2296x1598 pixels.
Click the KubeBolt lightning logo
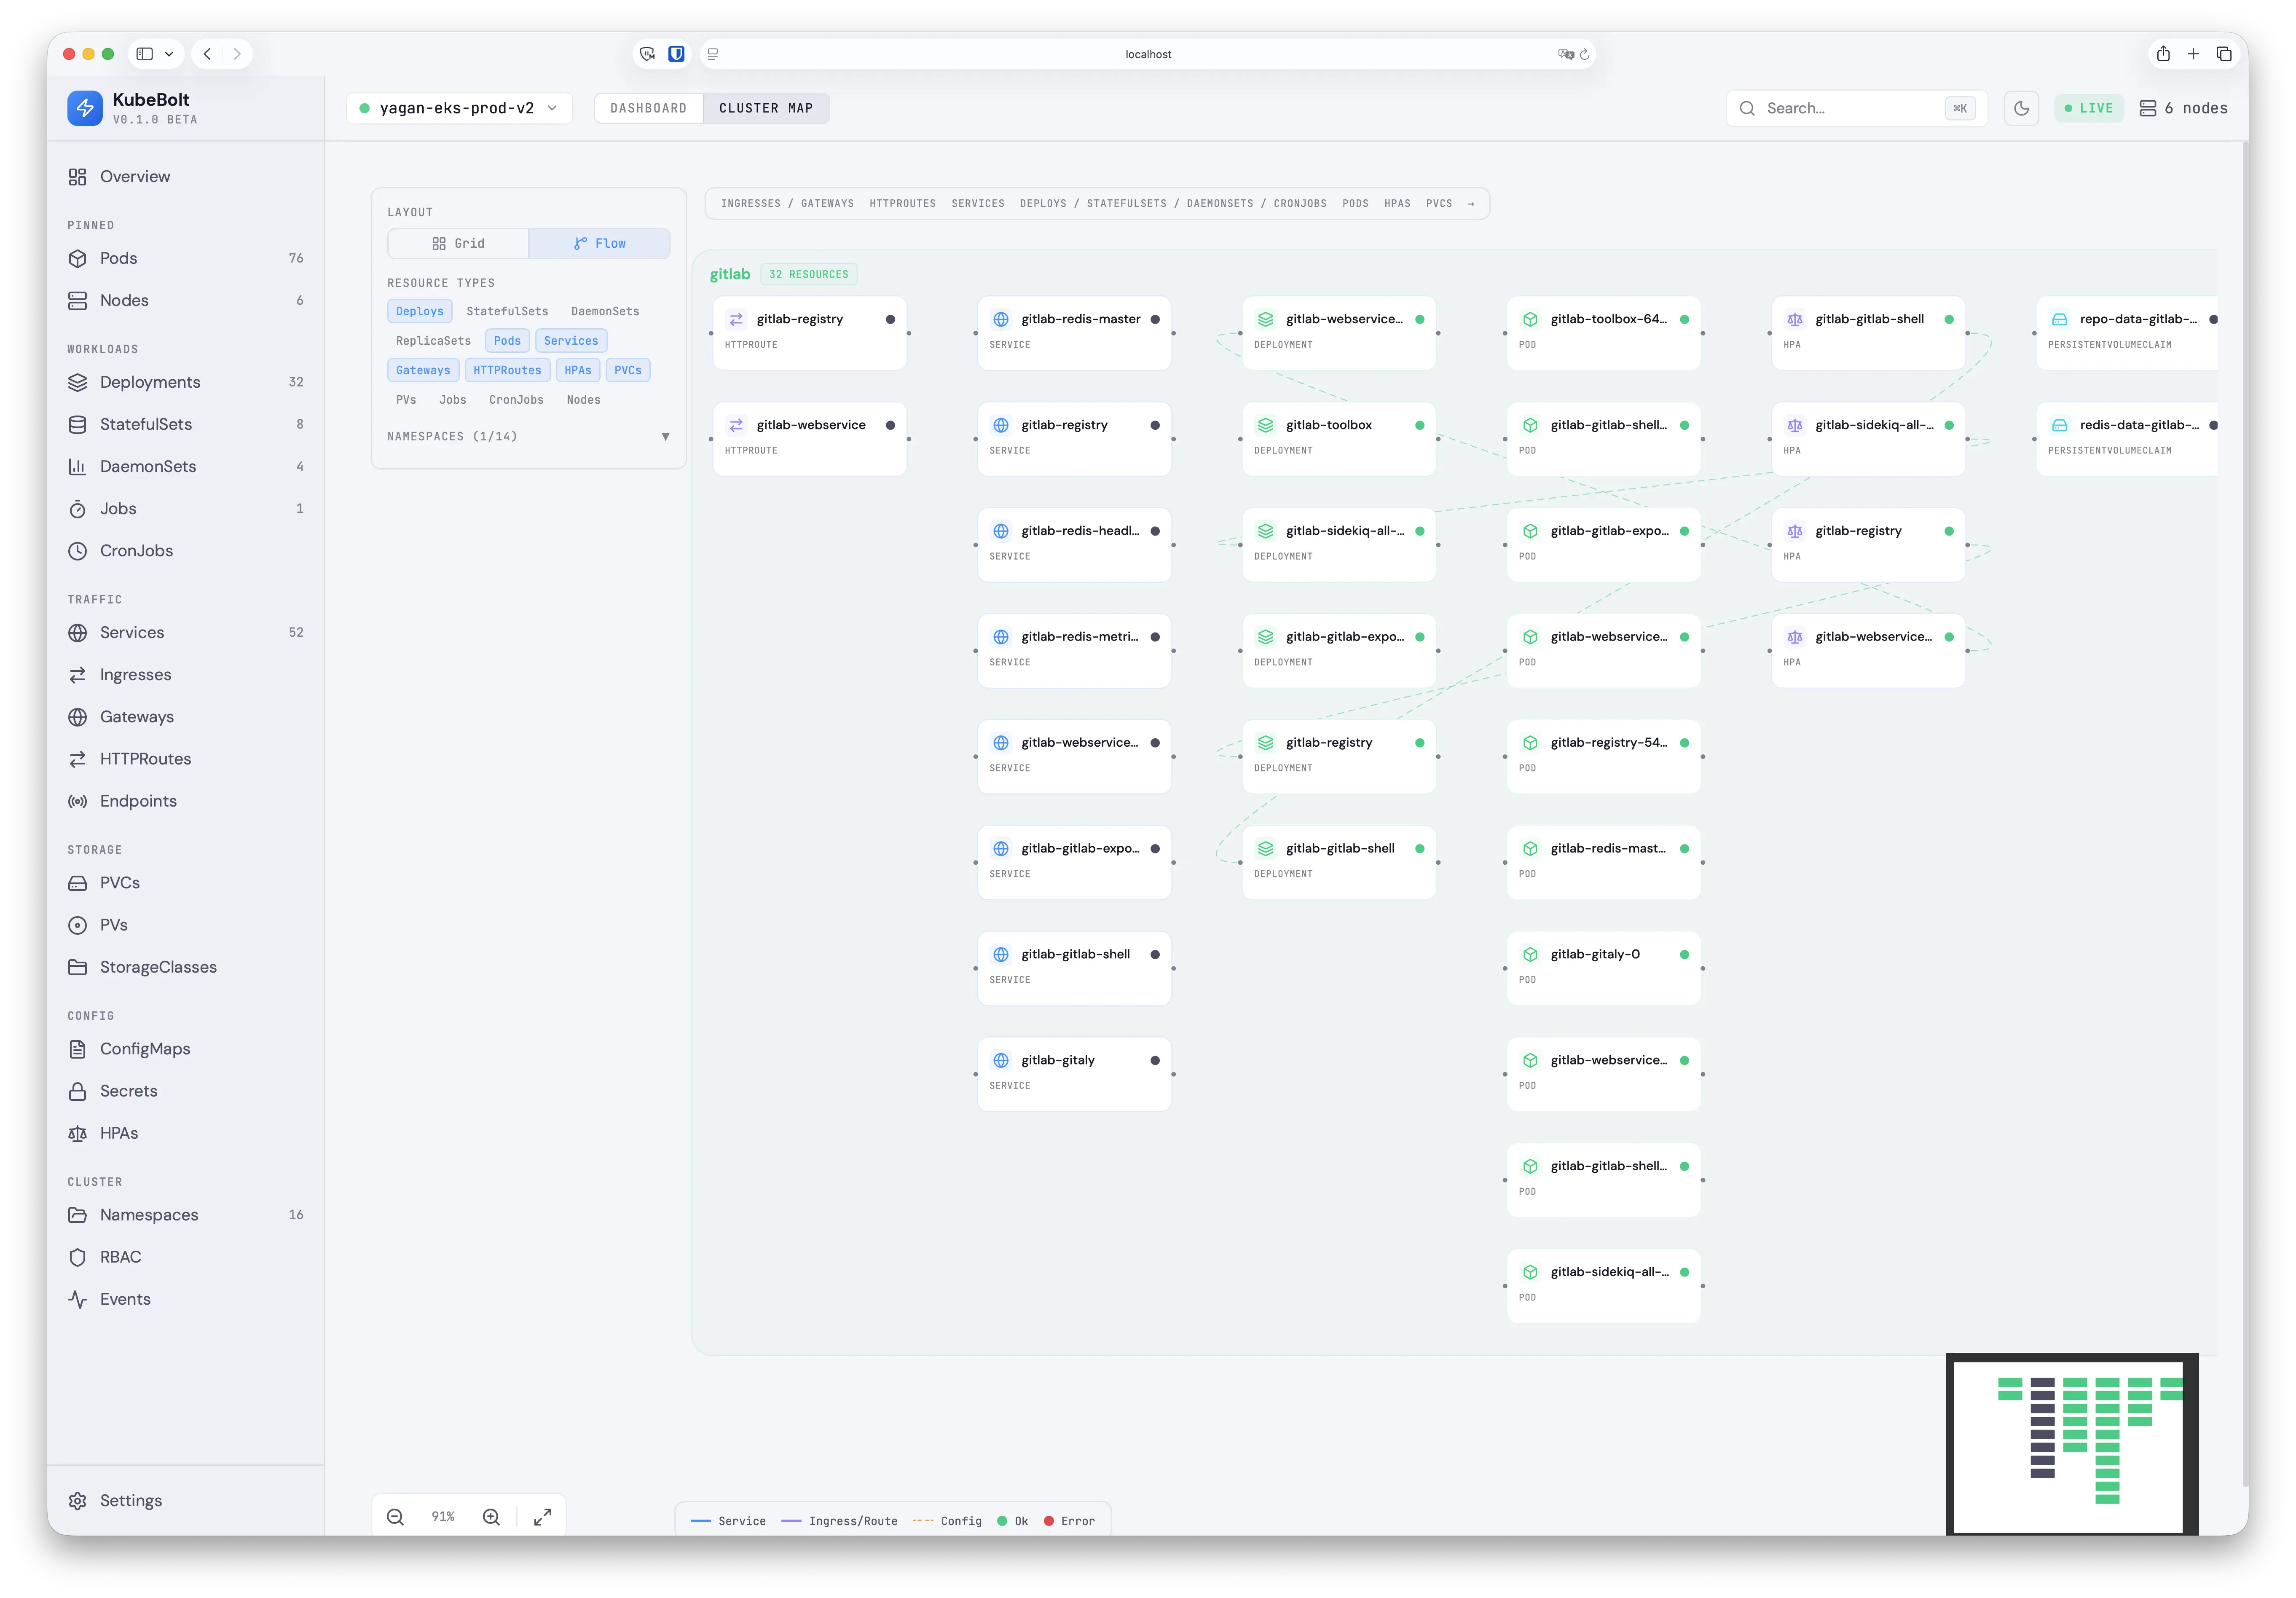point(85,108)
